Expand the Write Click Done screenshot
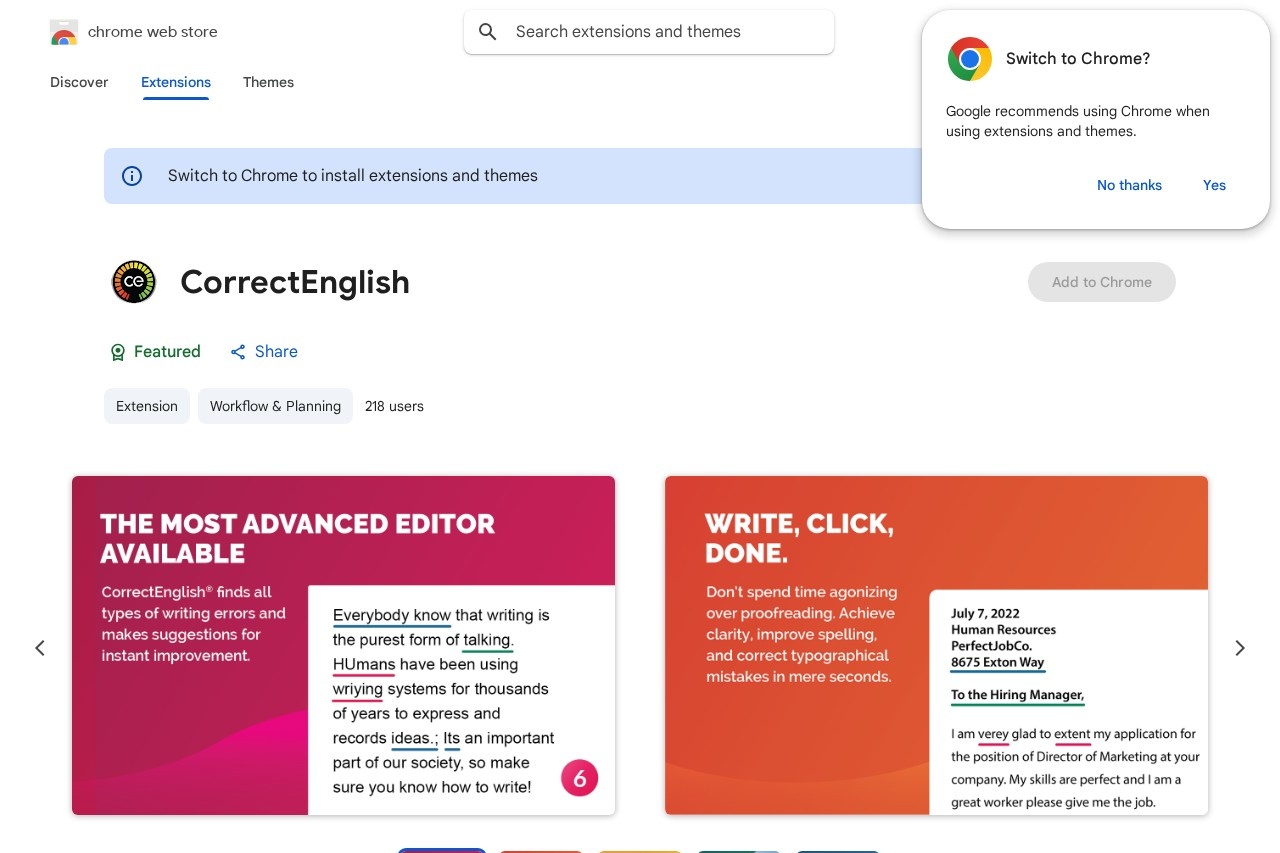This screenshot has height=853, width=1280. click(x=936, y=645)
